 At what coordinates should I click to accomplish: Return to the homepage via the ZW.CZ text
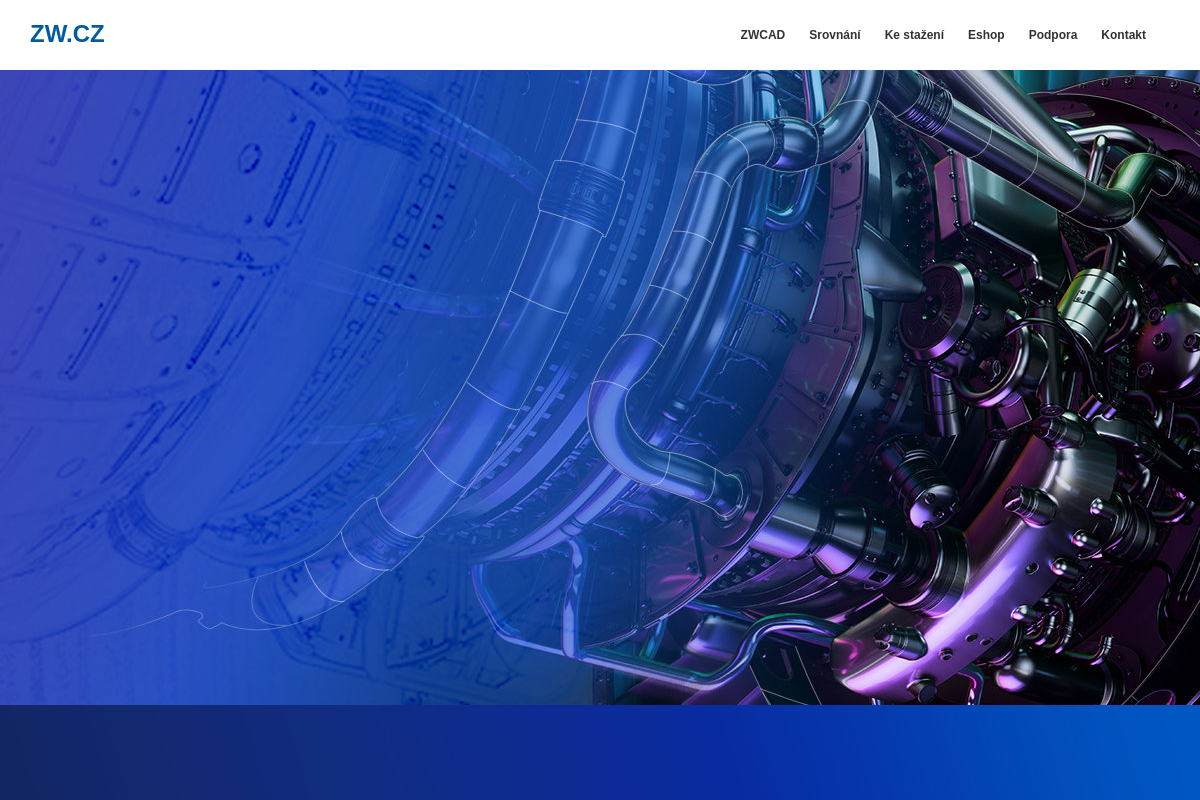pos(67,34)
